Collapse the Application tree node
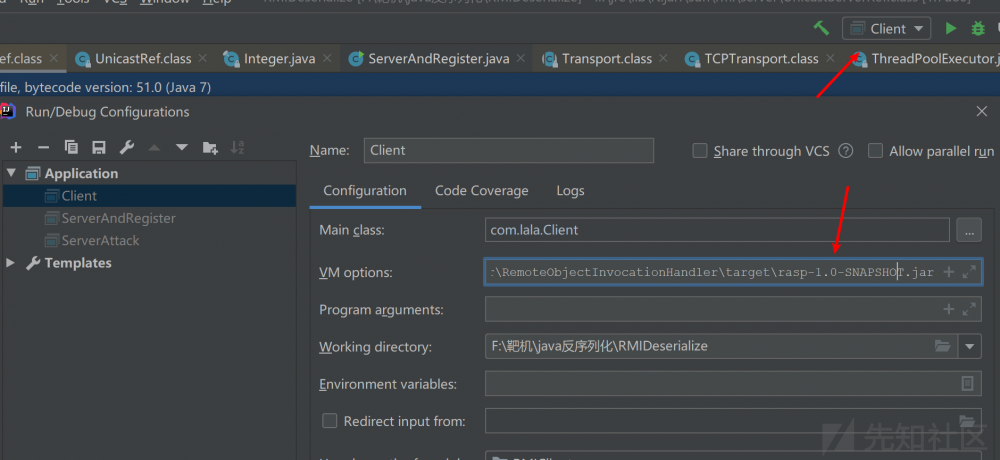Viewport: 1000px width, 460px height. point(12,173)
